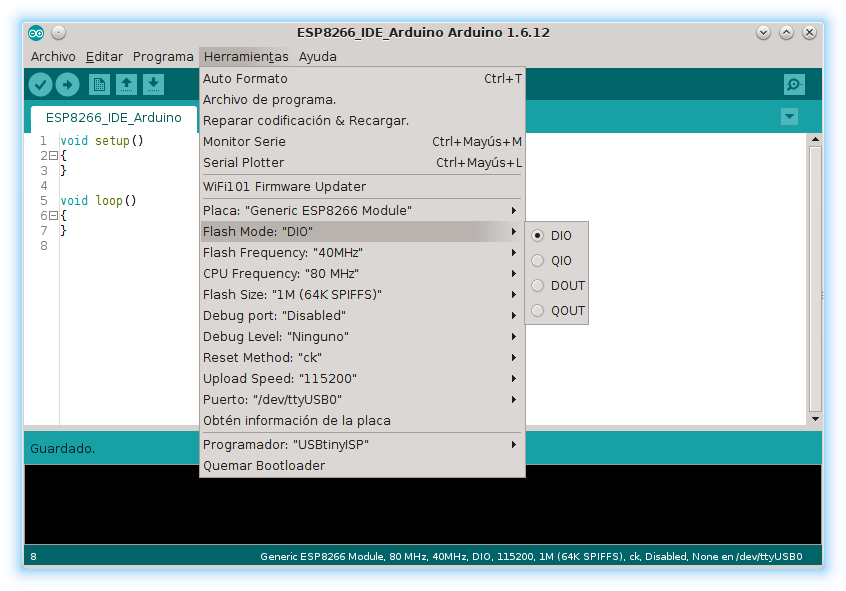Choose Quemar Bootloader entry
Viewport: 846px width, 591px height.
(362, 466)
